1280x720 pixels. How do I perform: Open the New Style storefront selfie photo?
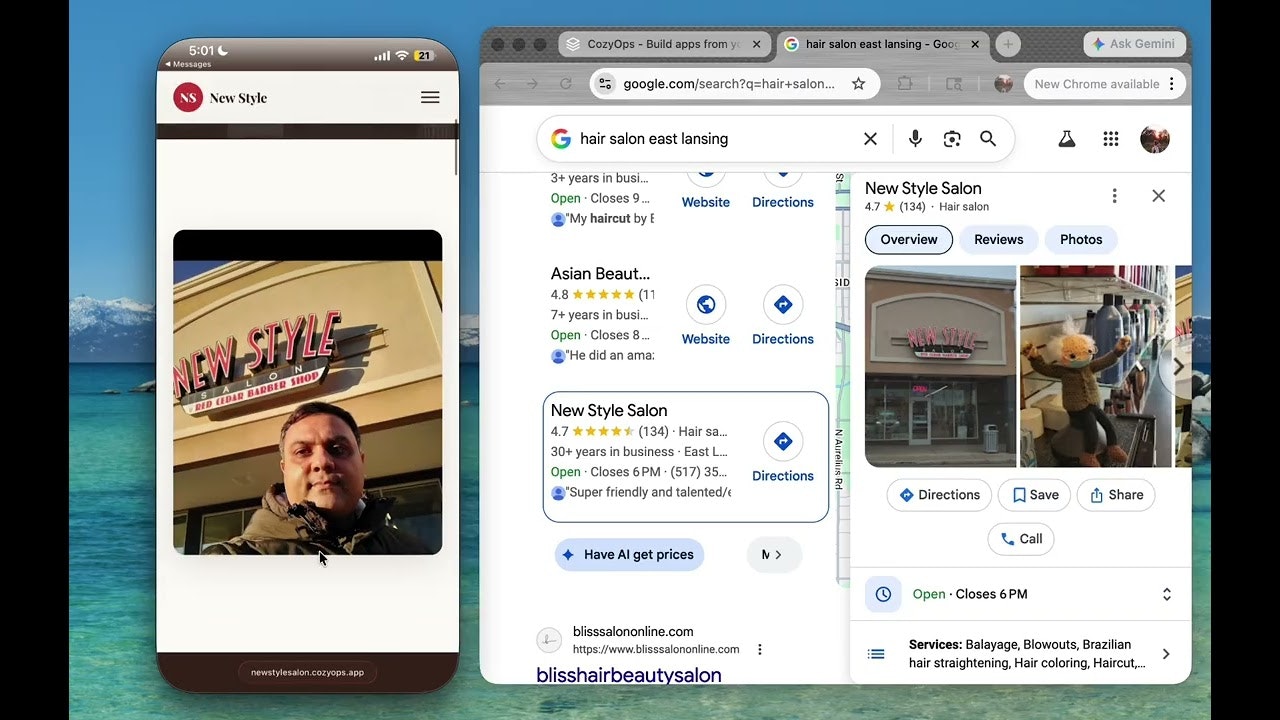(307, 392)
